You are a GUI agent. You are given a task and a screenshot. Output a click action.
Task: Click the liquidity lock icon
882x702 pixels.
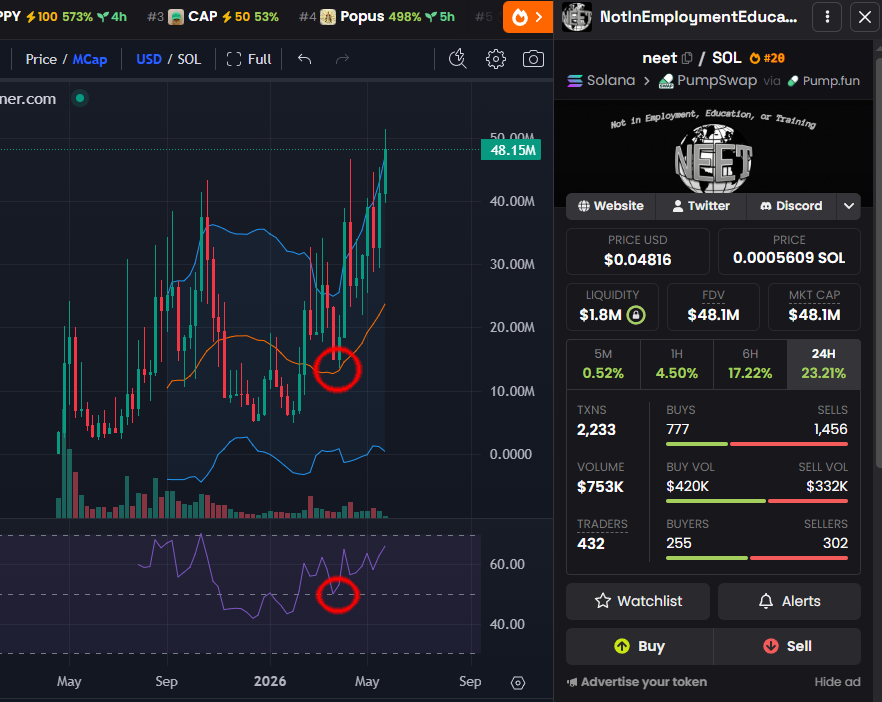636,314
